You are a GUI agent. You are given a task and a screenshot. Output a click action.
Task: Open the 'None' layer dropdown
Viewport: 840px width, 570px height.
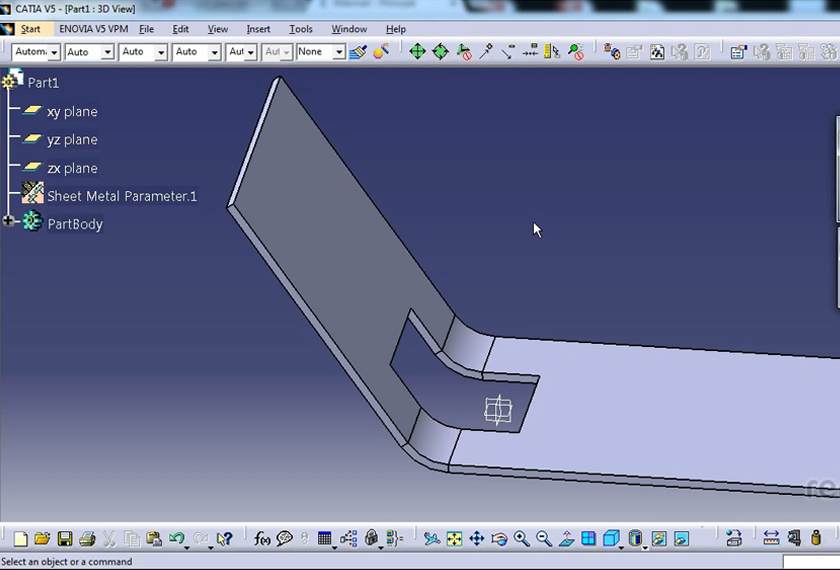point(339,52)
